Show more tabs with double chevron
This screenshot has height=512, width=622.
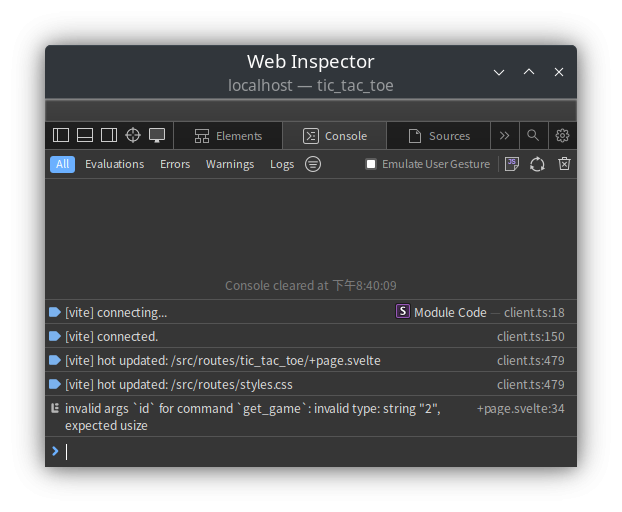[x=504, y=136]
